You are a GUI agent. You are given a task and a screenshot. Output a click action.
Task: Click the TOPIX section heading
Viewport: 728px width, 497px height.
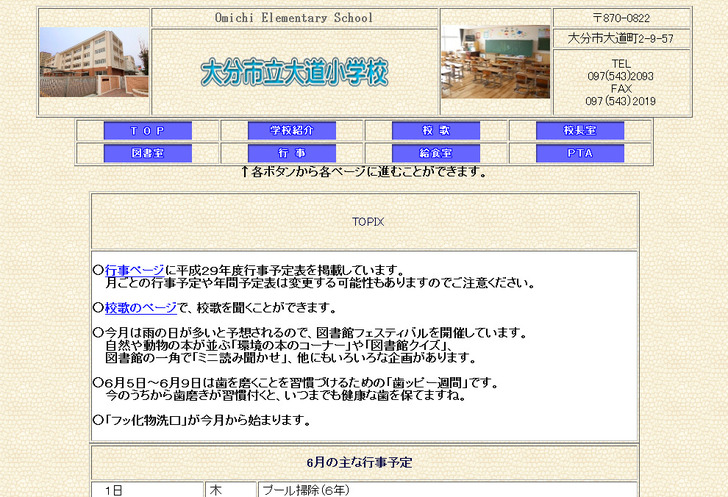click(x=367, y=222)
